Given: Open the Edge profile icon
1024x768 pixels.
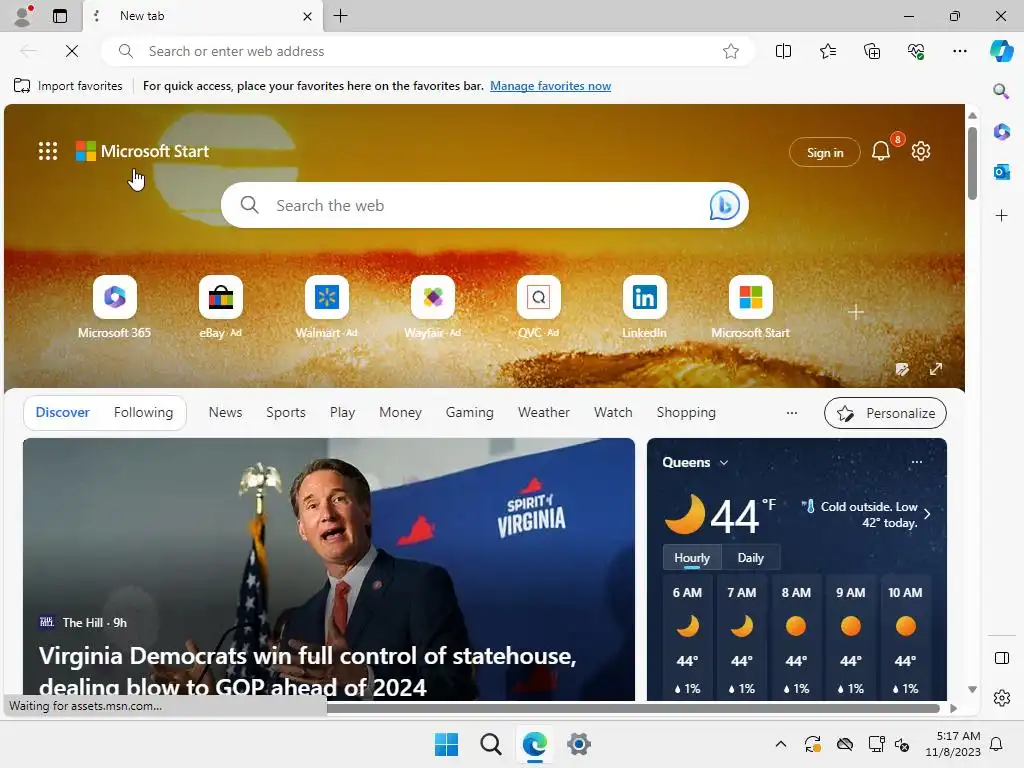Looking at the screenshot, I should (x=23, y=16).
